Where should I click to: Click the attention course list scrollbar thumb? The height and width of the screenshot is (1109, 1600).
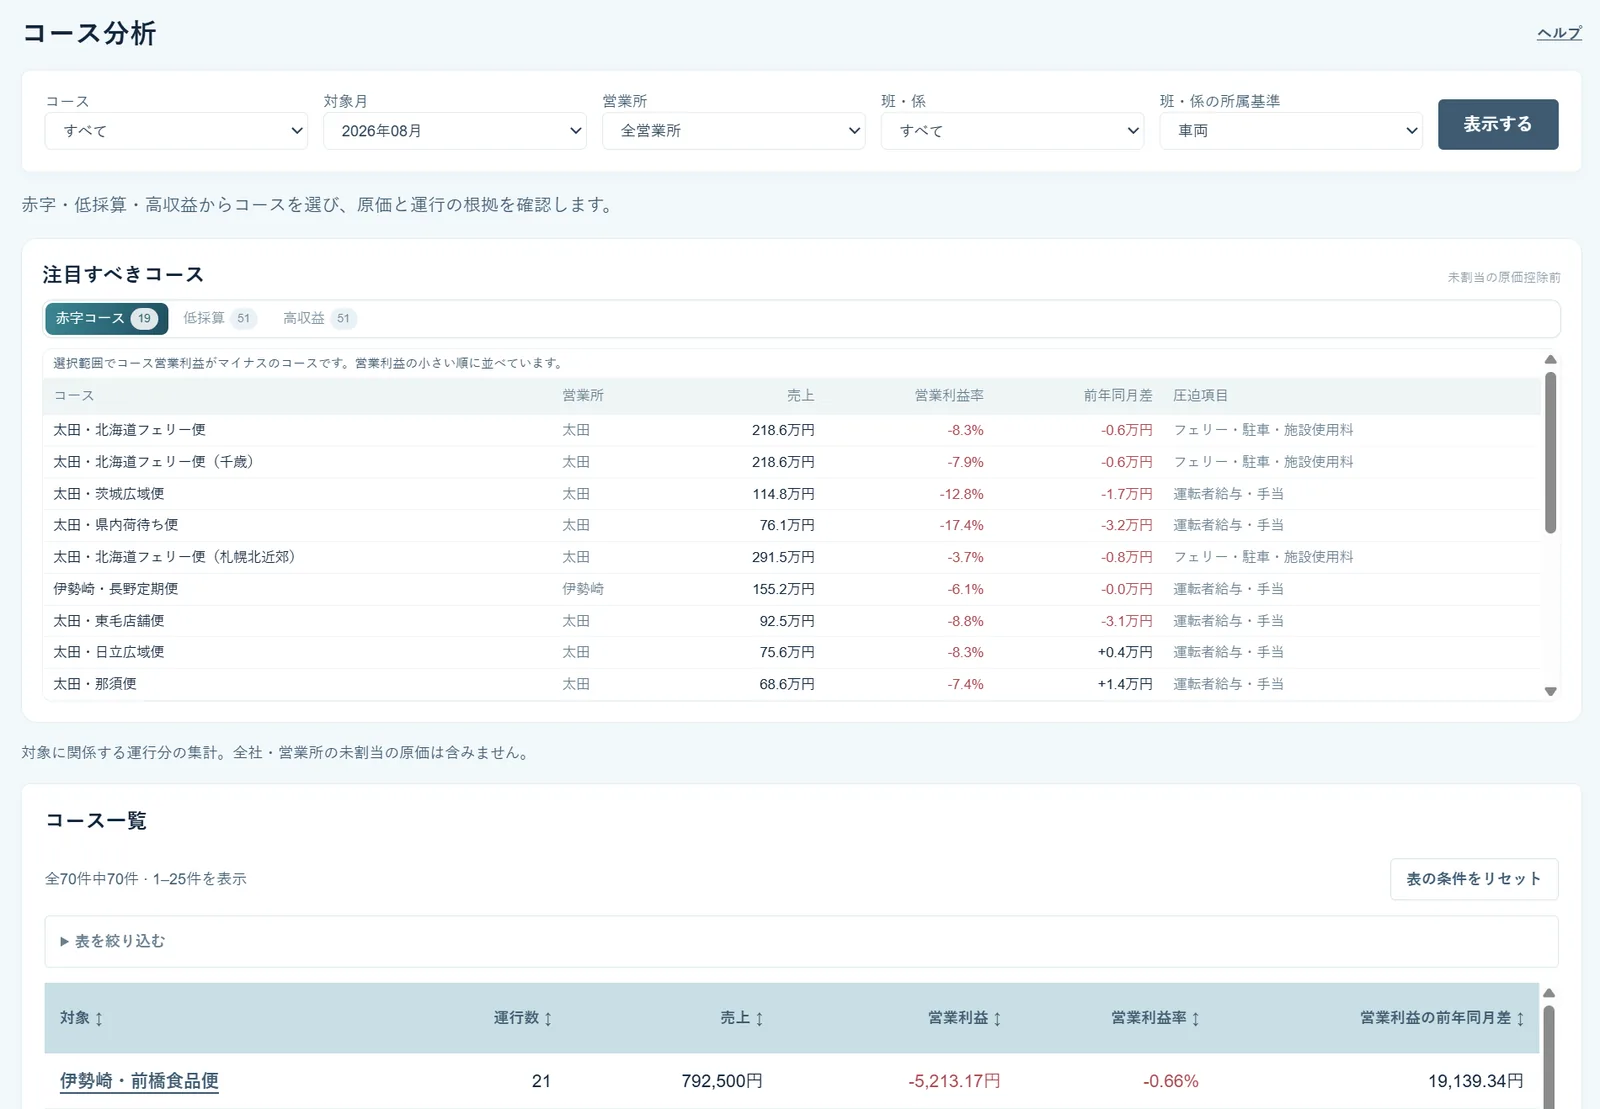point(1551,452)
